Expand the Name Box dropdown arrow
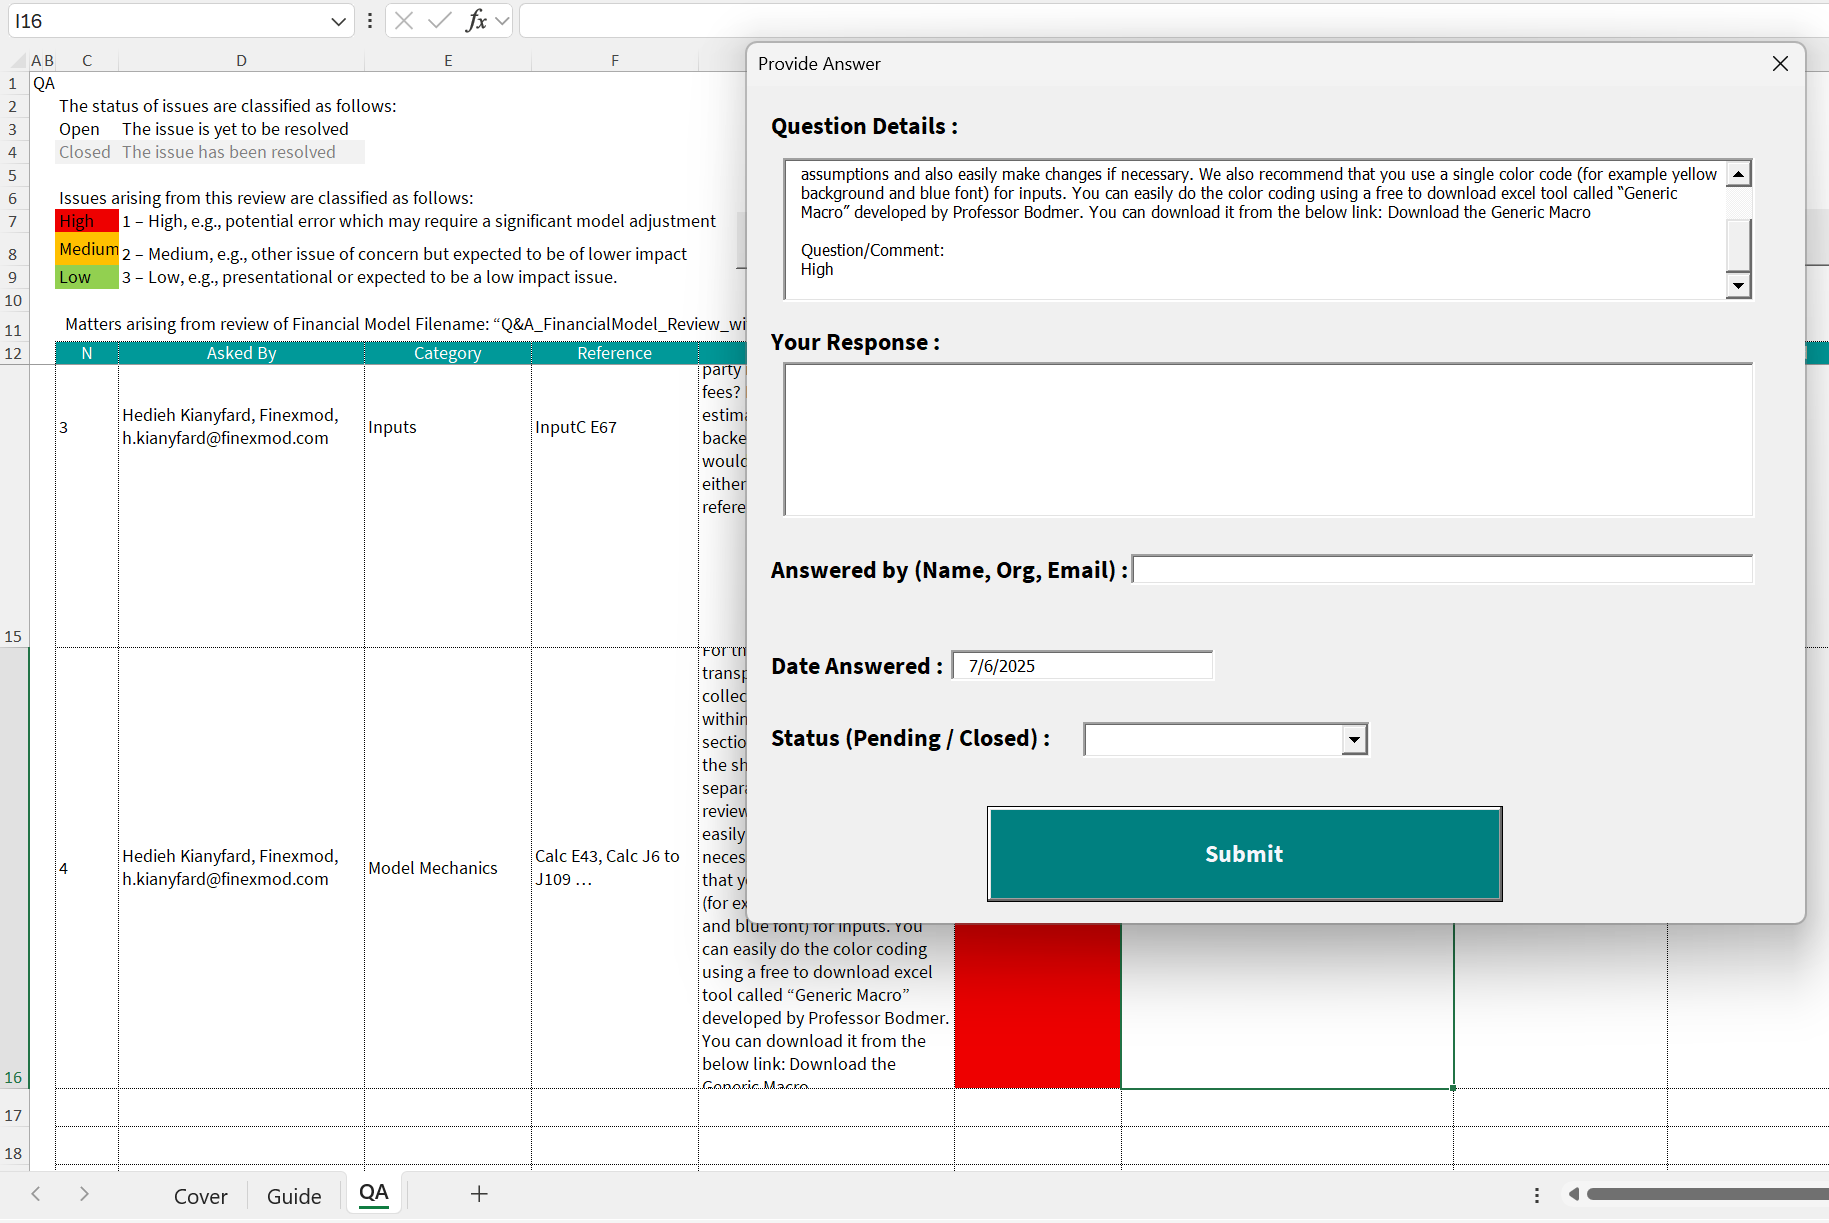 338,21
